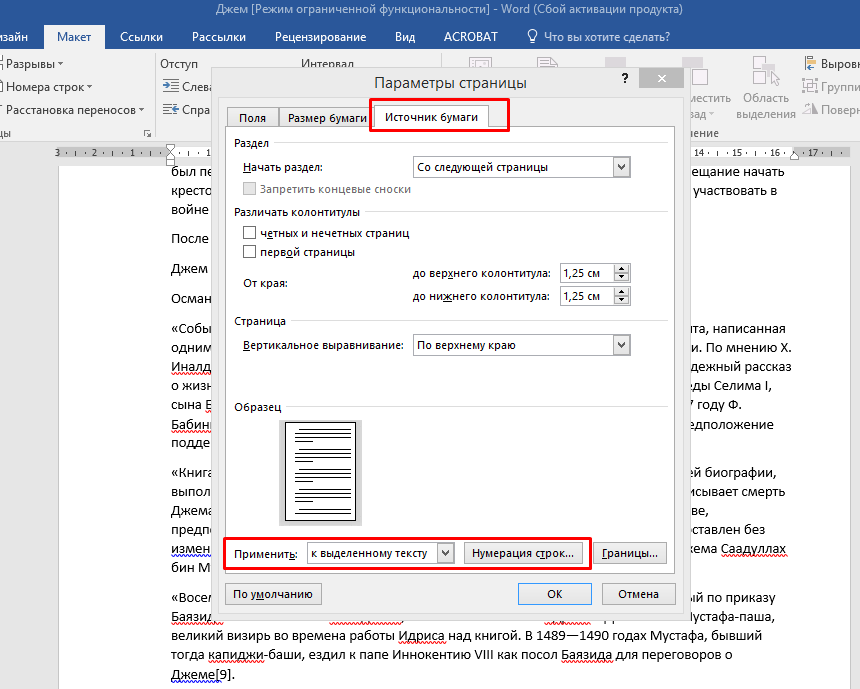Decrease до нижнего колонтитула value
Screen dimensions: 860x689
[x=621, y=301]
